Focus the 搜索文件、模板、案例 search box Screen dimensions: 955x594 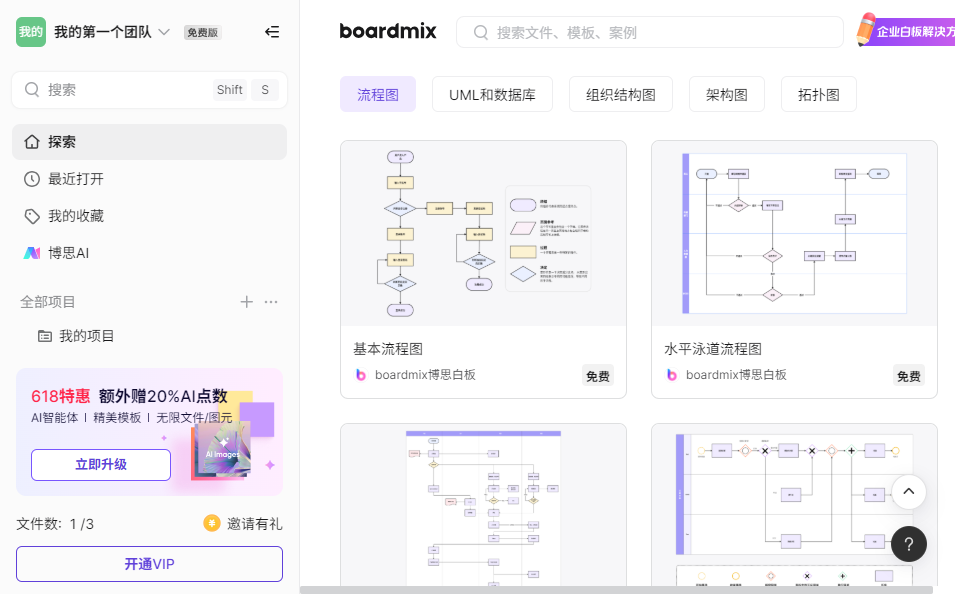(650, 32)
